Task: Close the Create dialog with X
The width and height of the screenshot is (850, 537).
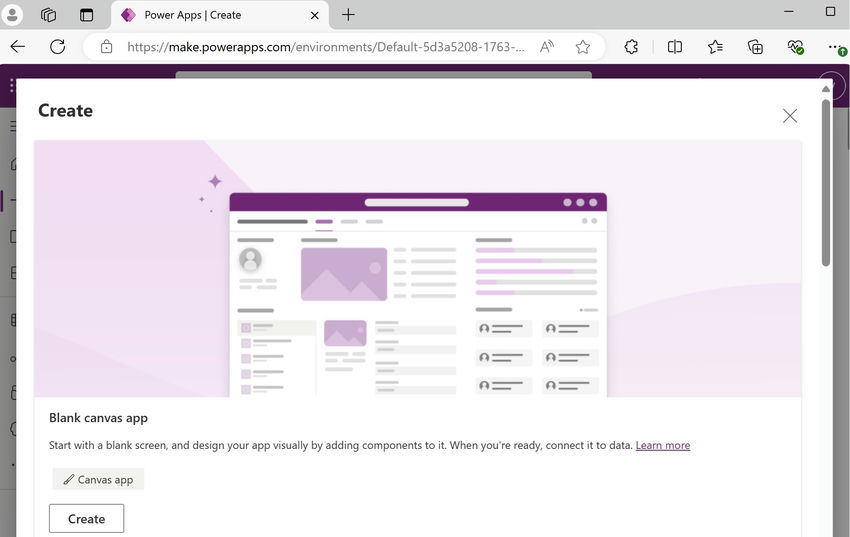Action: tap(790, 115)
